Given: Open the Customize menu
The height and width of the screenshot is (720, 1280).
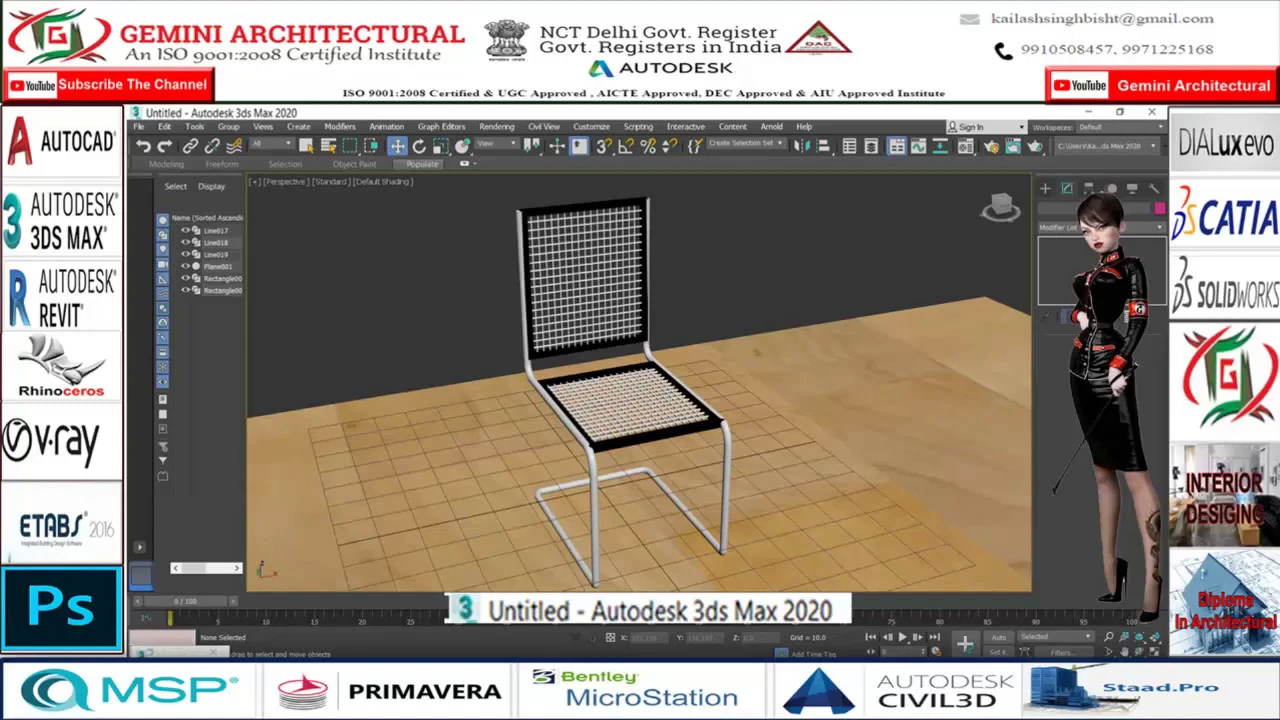Looking at the screenshot, I should [591, 127].
